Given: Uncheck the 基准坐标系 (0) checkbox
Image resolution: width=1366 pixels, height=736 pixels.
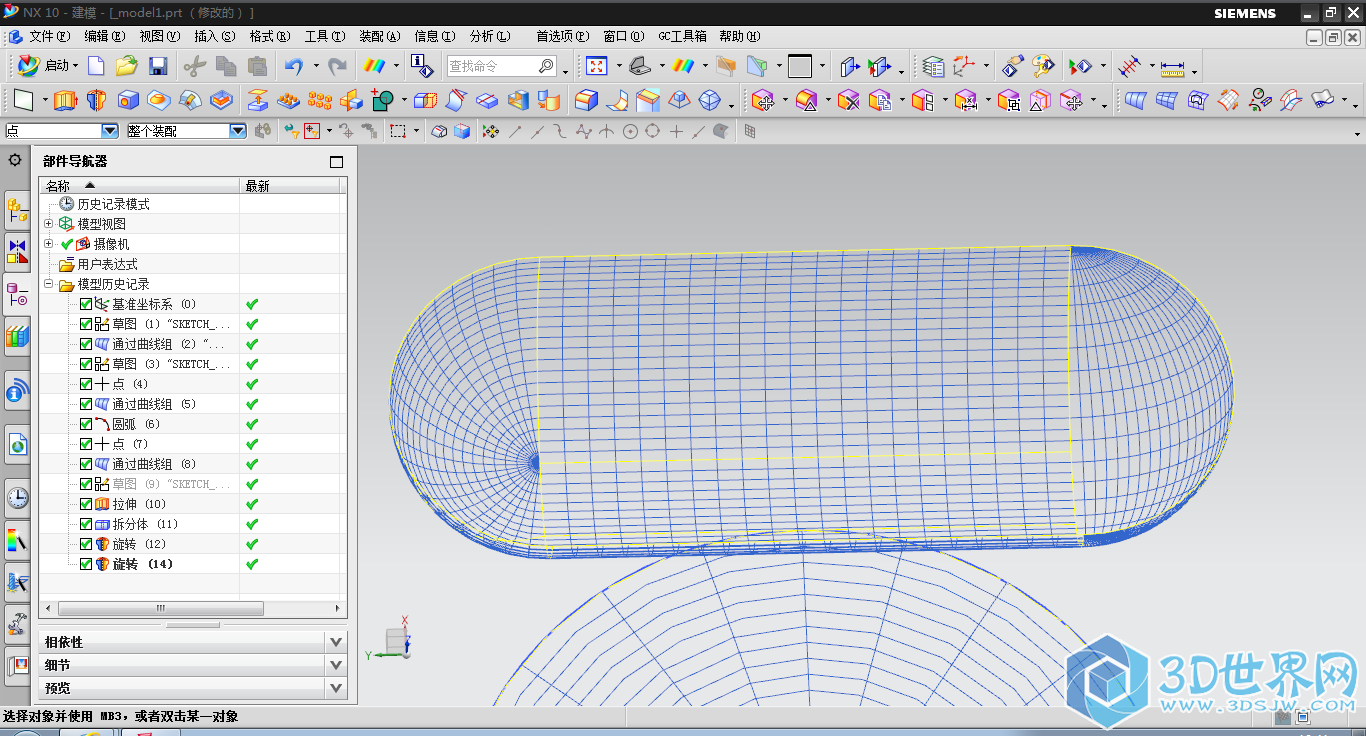Looking at the screenshot, I should 86,304.
